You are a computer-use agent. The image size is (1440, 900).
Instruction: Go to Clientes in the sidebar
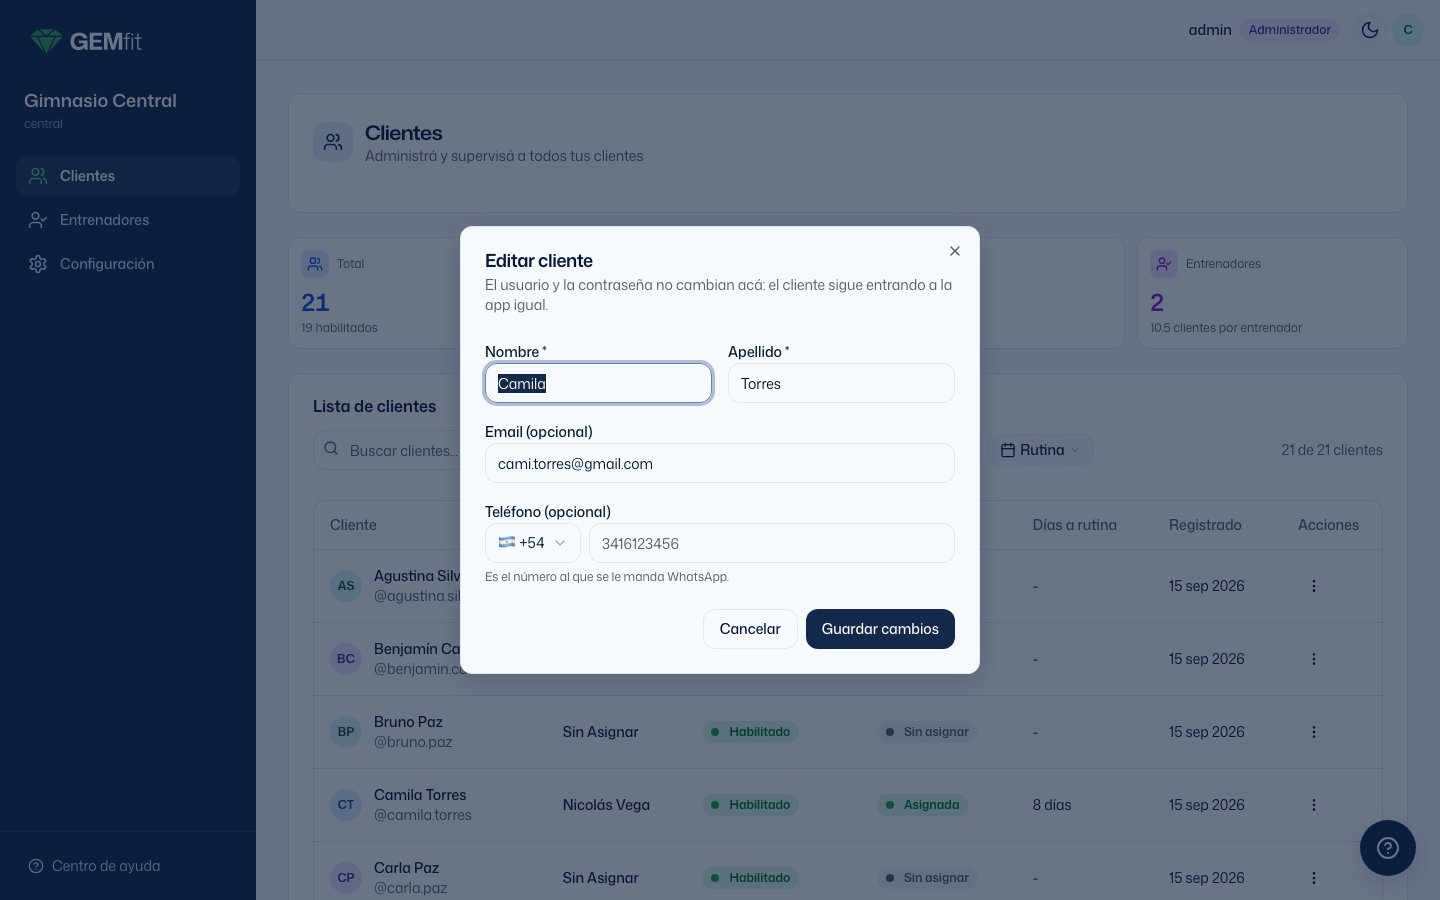tap(128, 176)
